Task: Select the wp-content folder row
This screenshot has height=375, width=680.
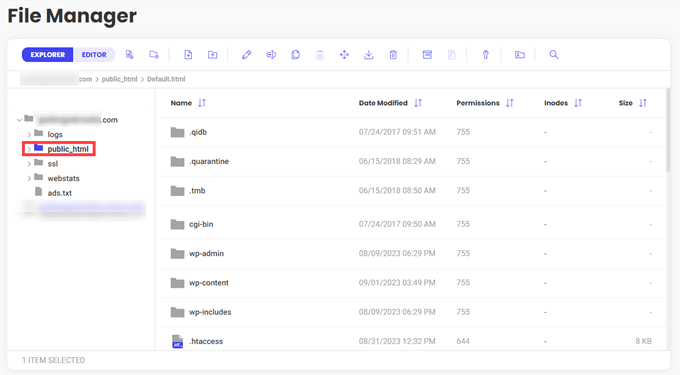Action: pyautogui.click(x=411, y=283)
